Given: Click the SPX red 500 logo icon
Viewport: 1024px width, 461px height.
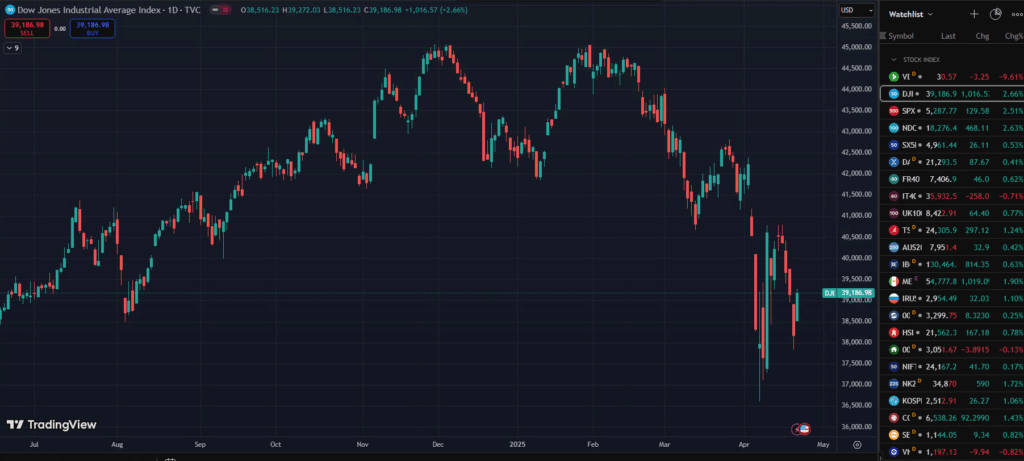Looking at the screenshot, I should pyautogui.click(x=894, y=111).
